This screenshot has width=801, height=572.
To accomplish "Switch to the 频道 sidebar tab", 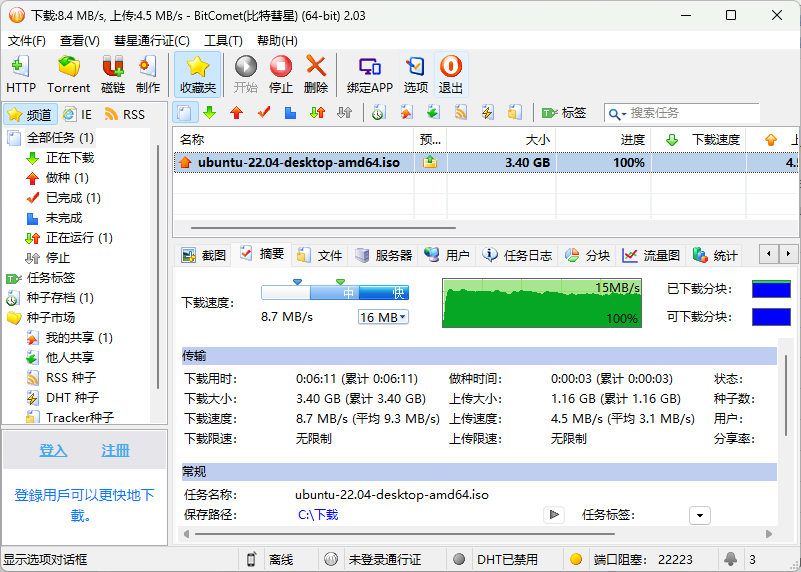I will (30, 114).
